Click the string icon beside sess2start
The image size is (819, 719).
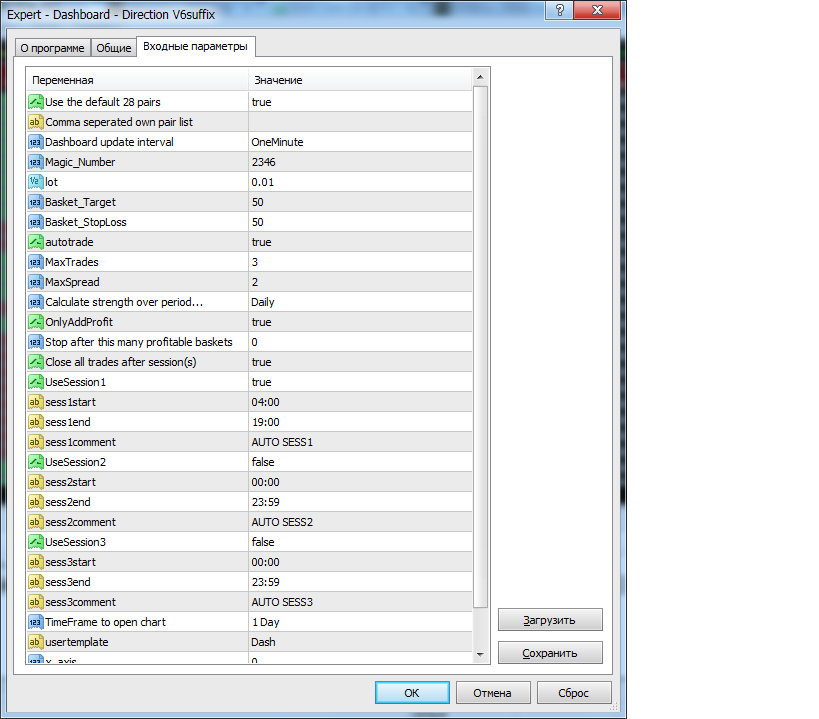[x=36, y=482]
